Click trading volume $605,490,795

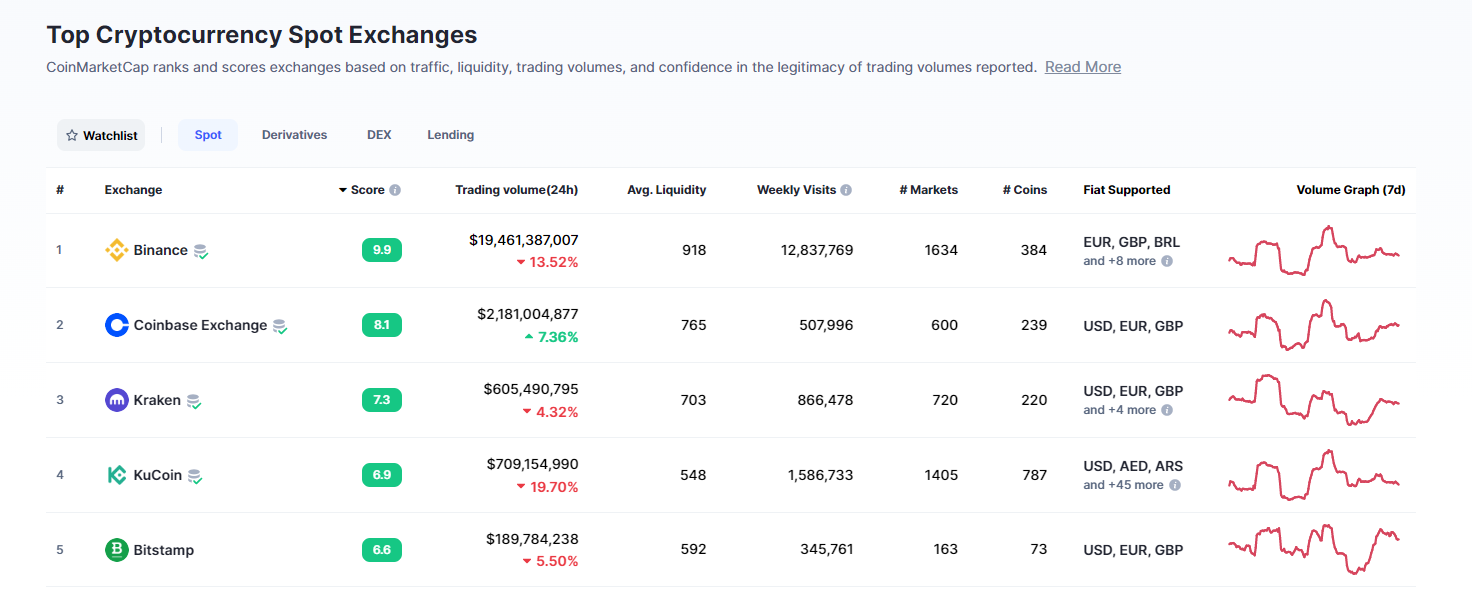point(531,389)
